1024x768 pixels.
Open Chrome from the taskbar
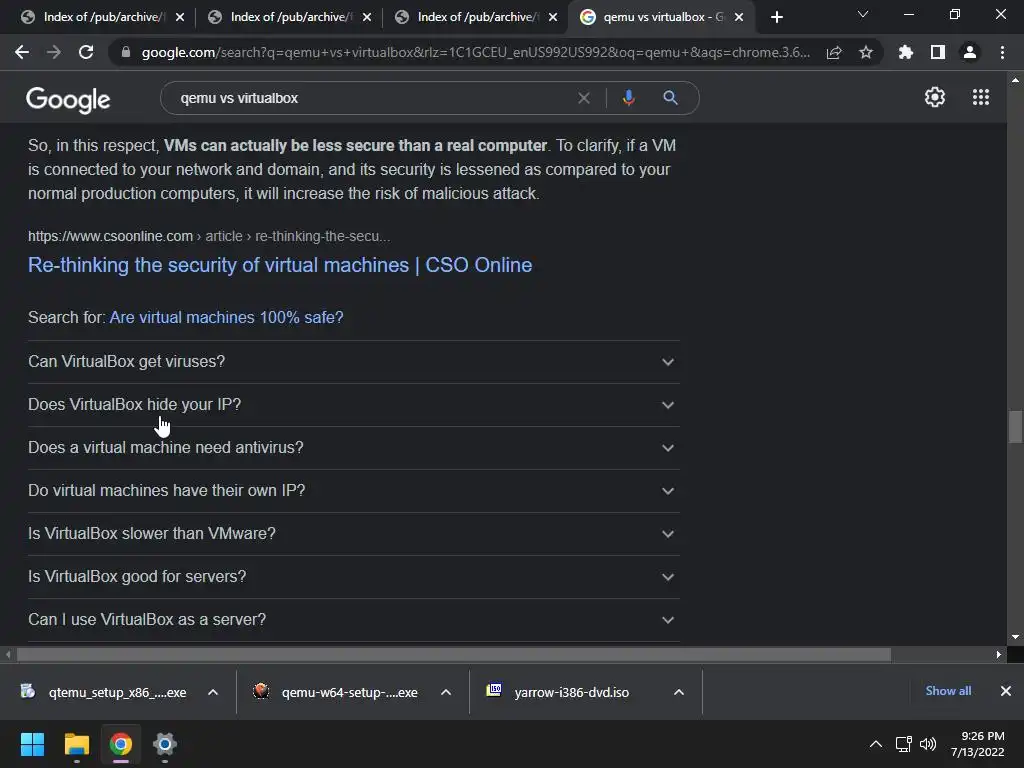(x=120, y=744)
